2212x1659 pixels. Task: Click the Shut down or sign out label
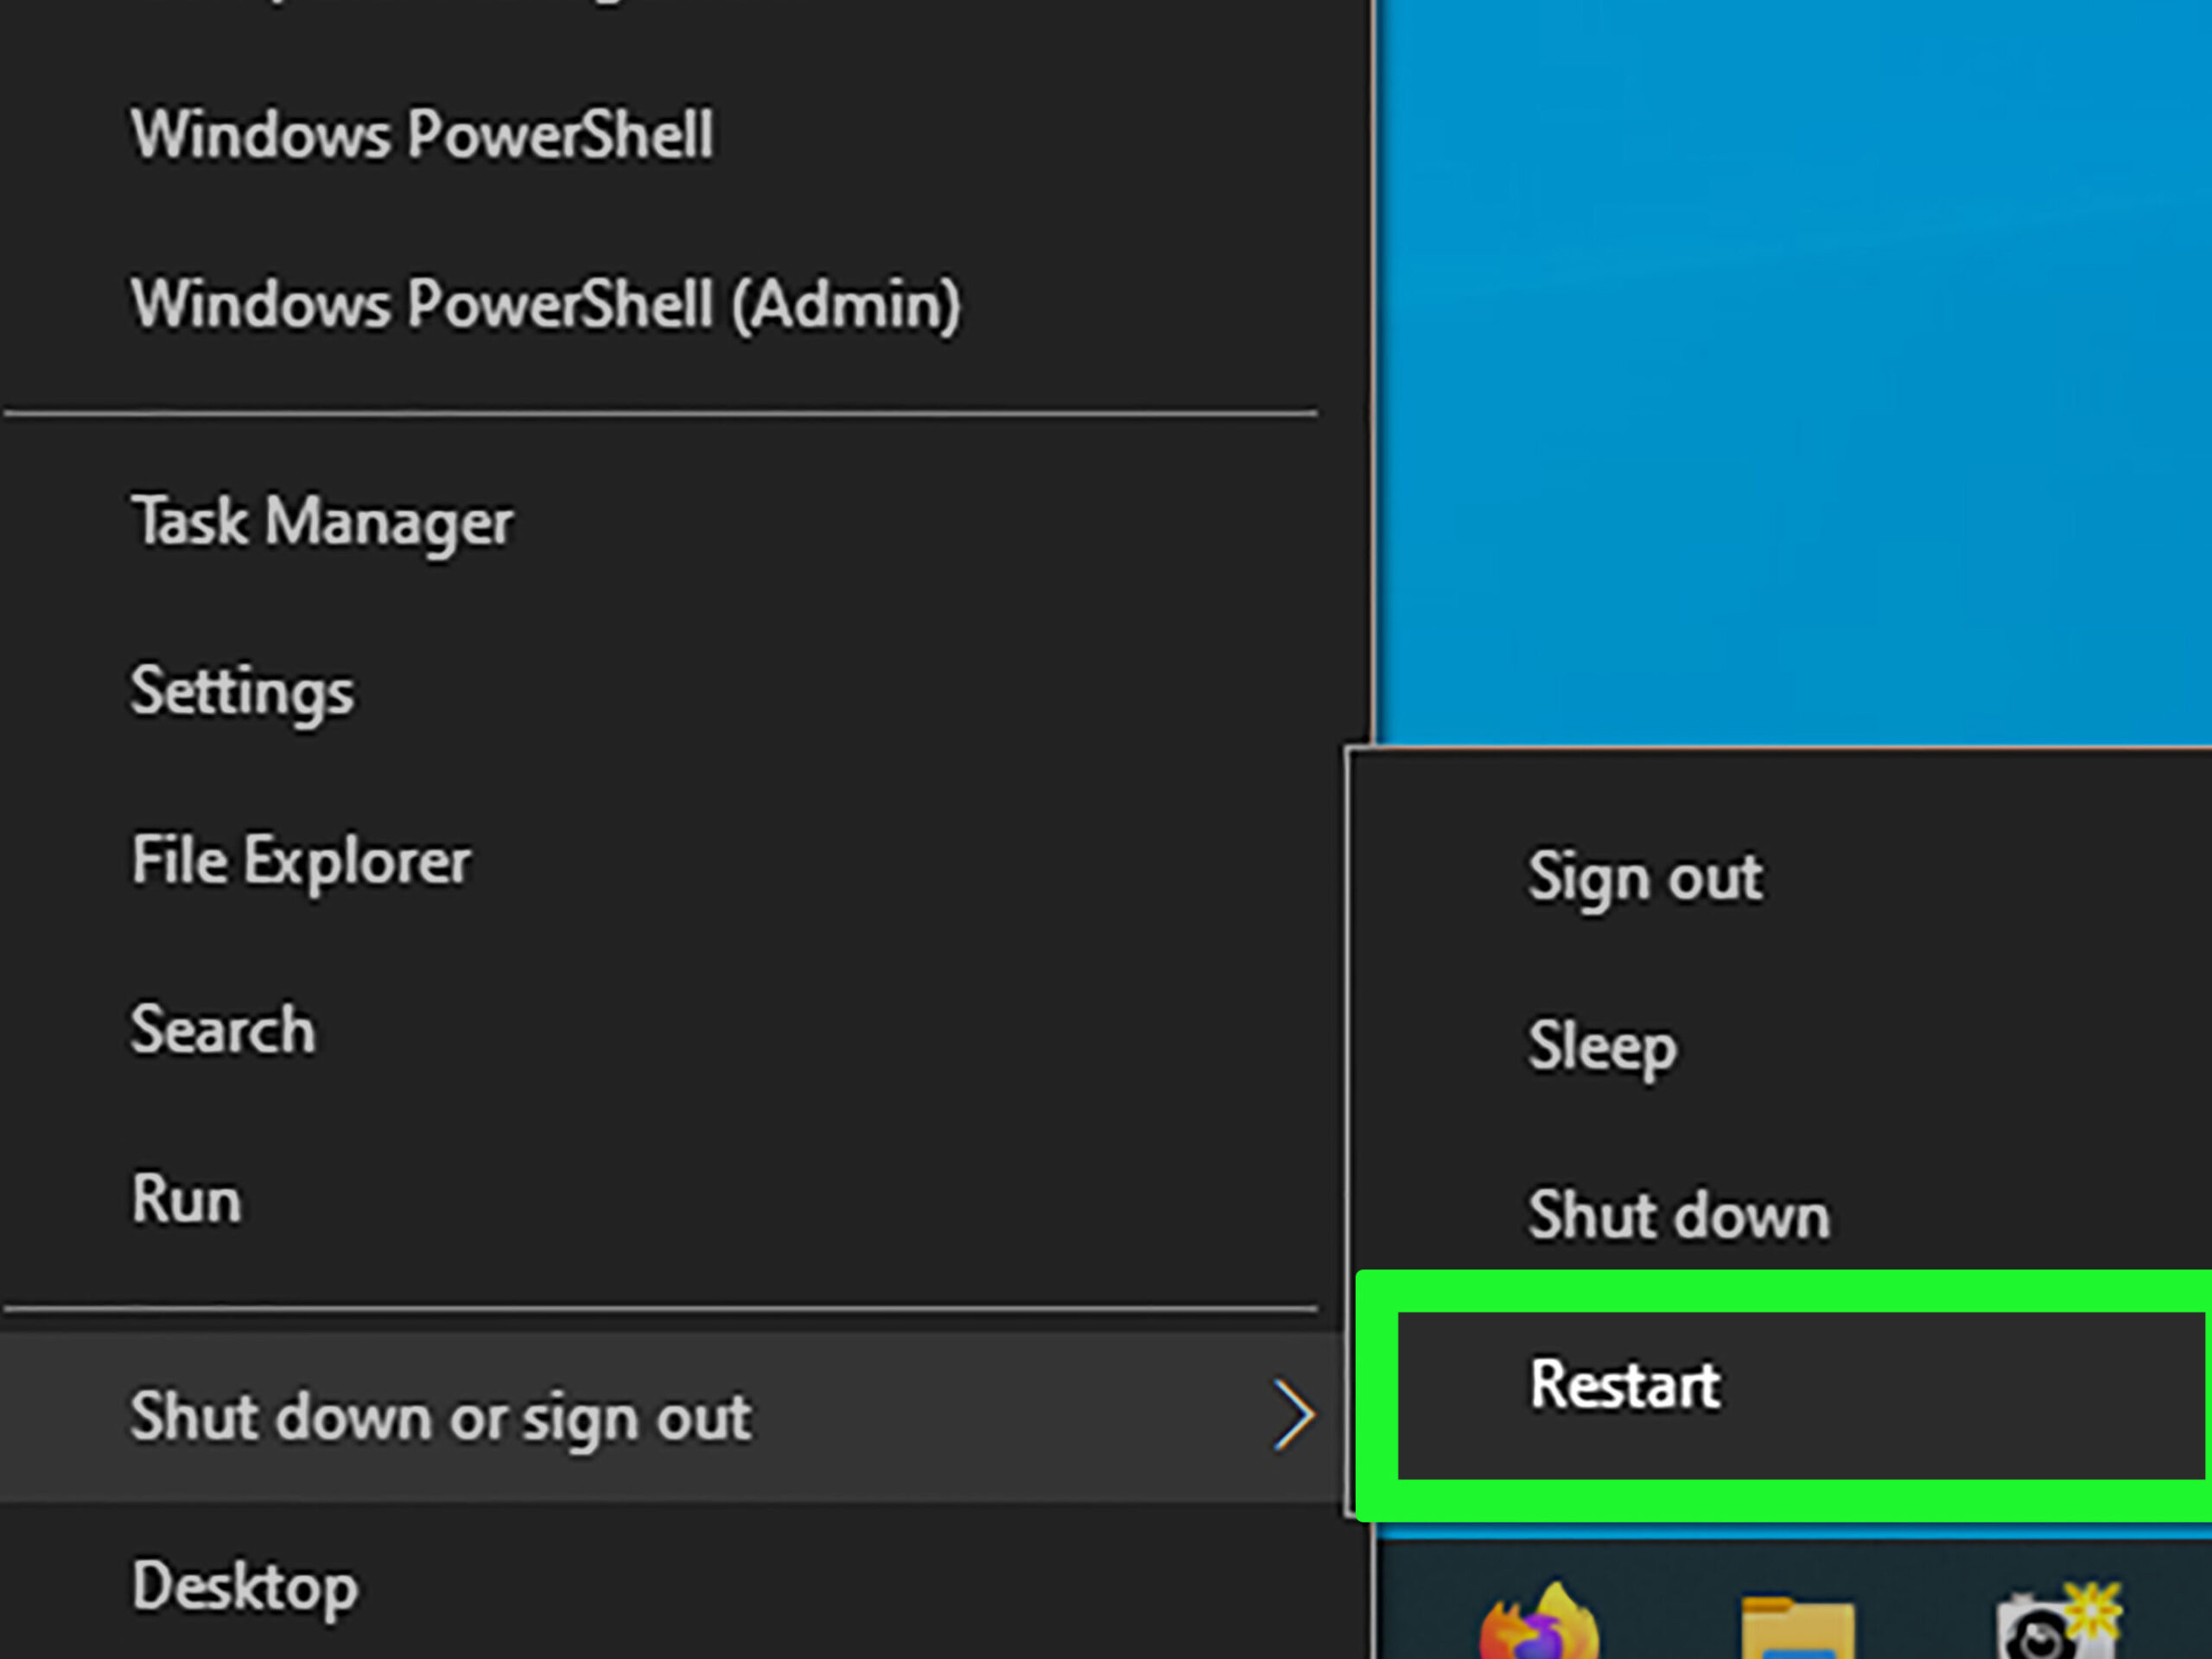[x=441, y=1417]
